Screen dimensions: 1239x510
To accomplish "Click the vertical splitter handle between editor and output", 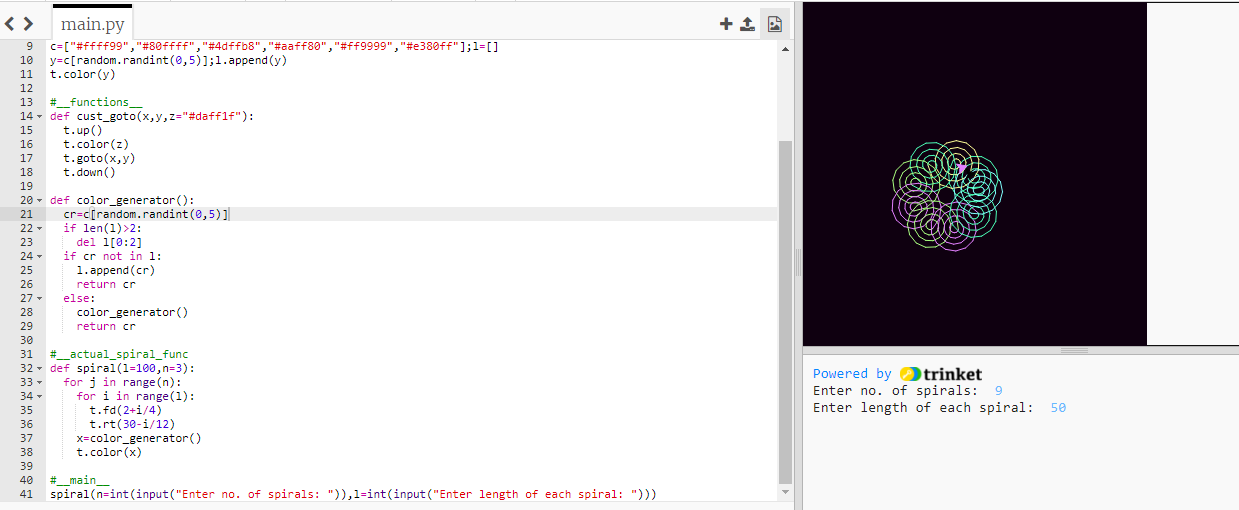I will click(798, 263).
